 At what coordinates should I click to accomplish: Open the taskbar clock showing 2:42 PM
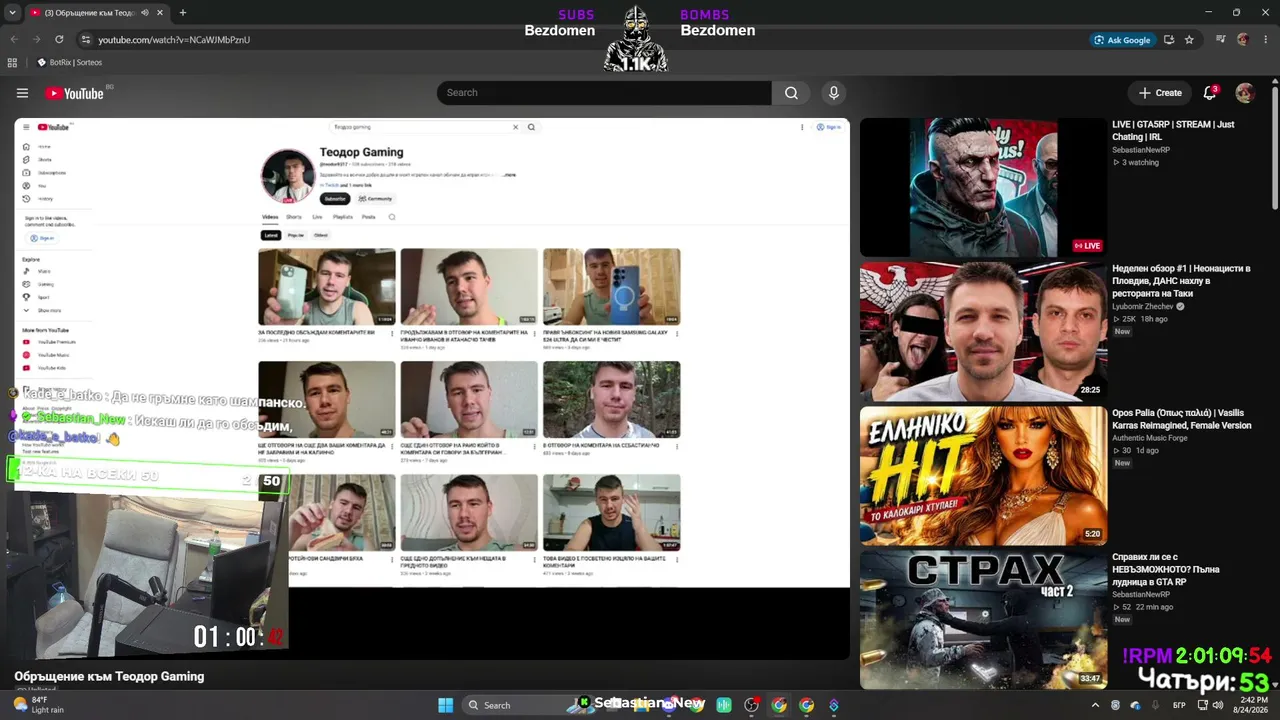(x=1252, y=705)
